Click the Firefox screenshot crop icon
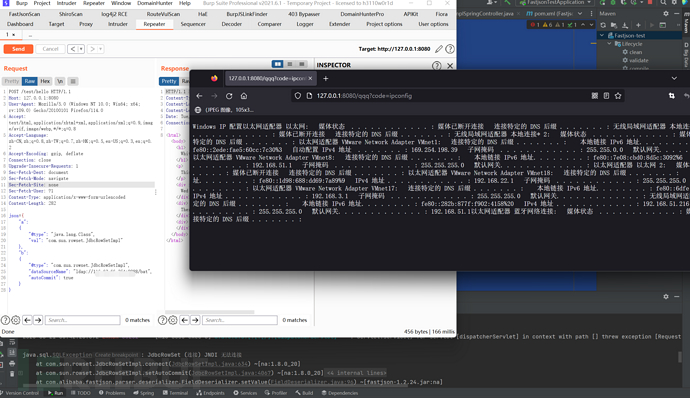690x398 pixels. [x=672, y=96]
